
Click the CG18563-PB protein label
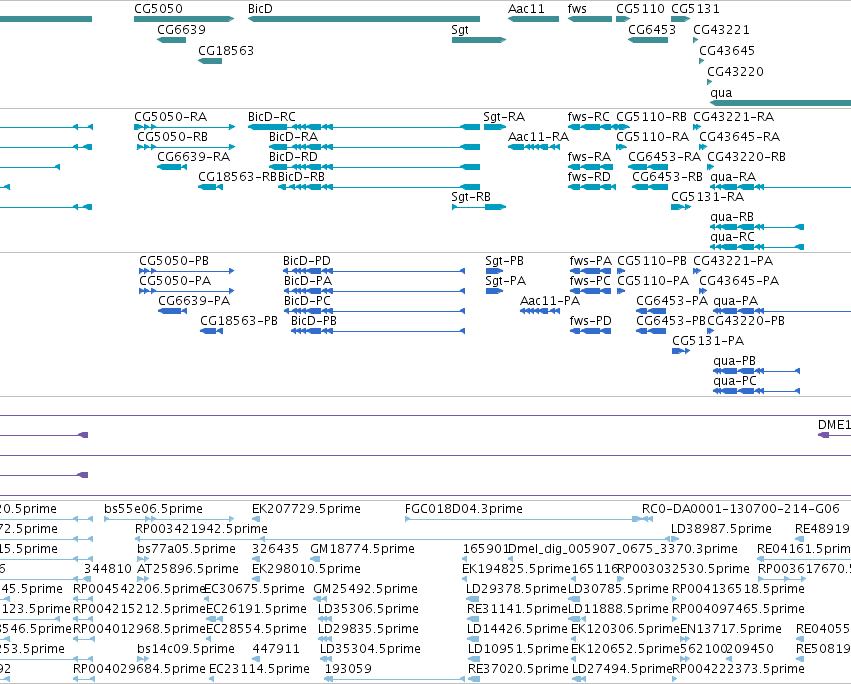[239, 321]
